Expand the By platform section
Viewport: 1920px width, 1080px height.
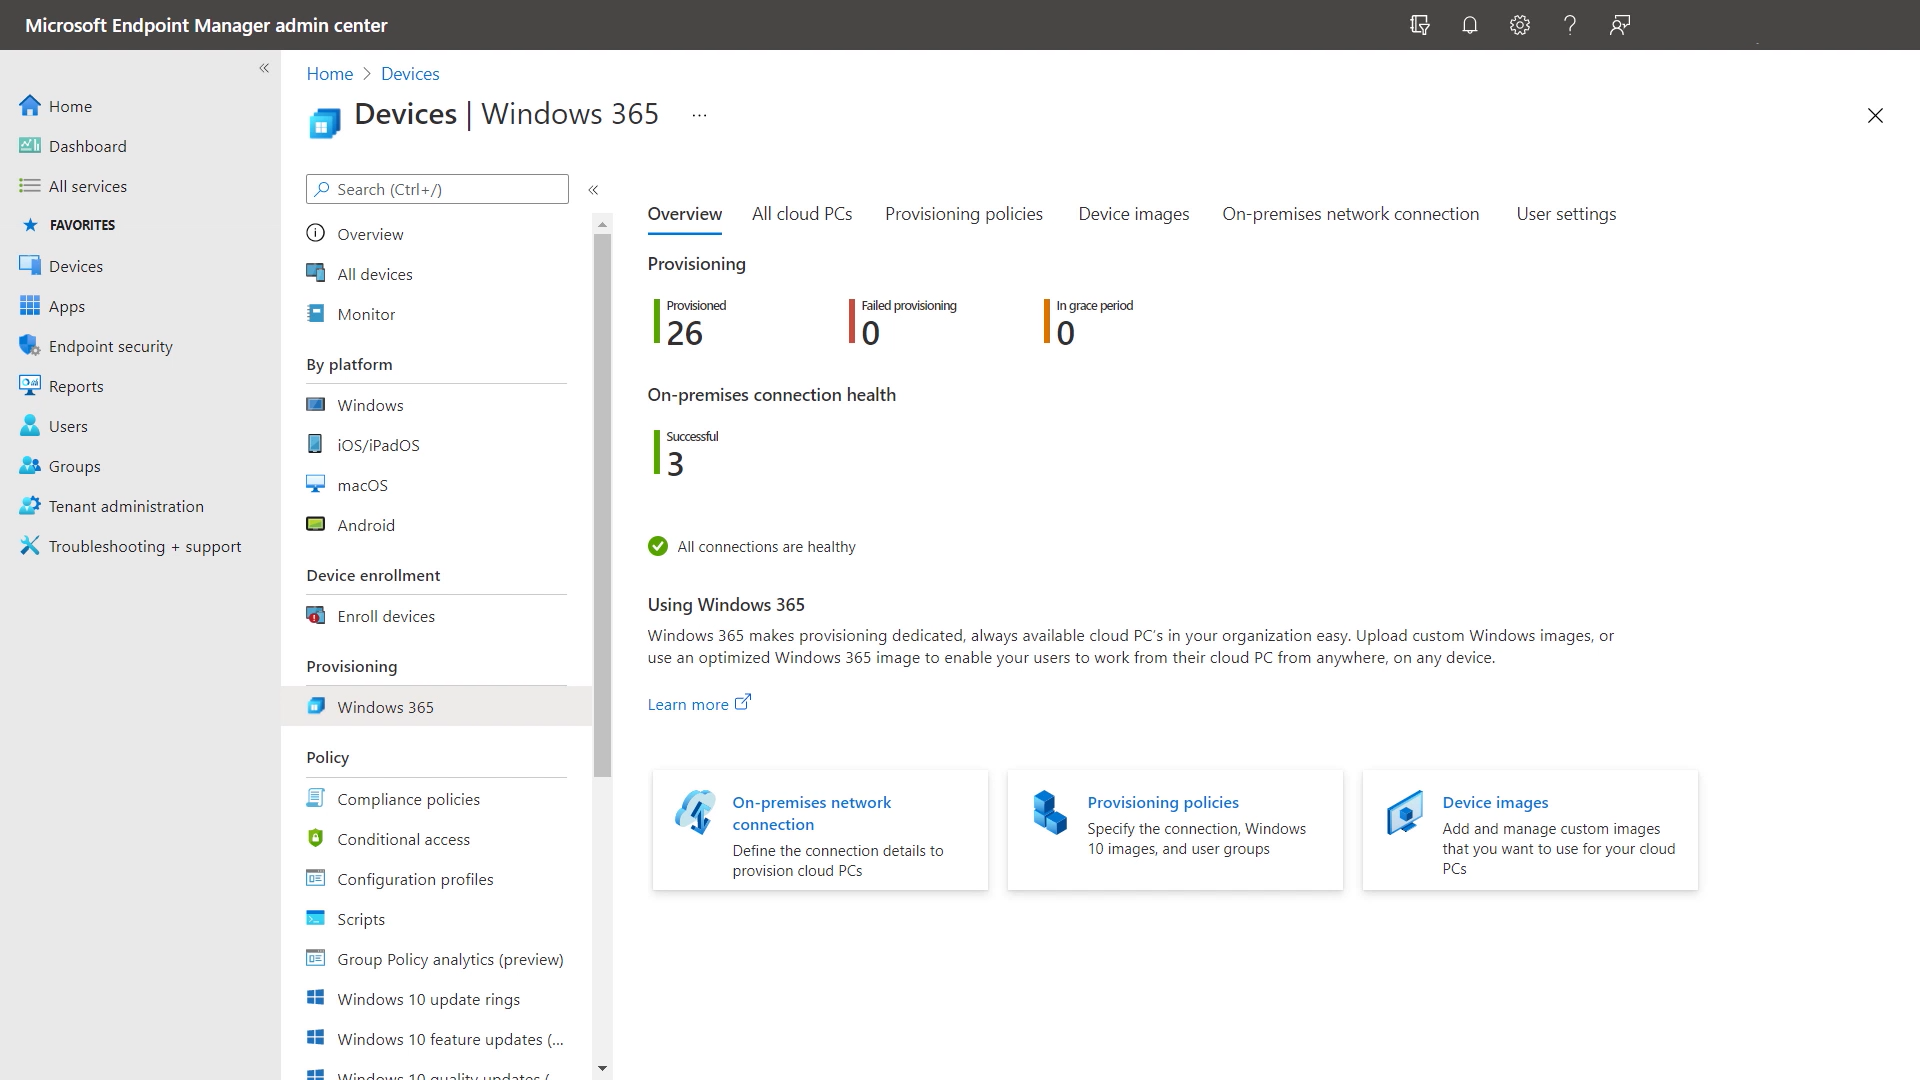point(348,363)
